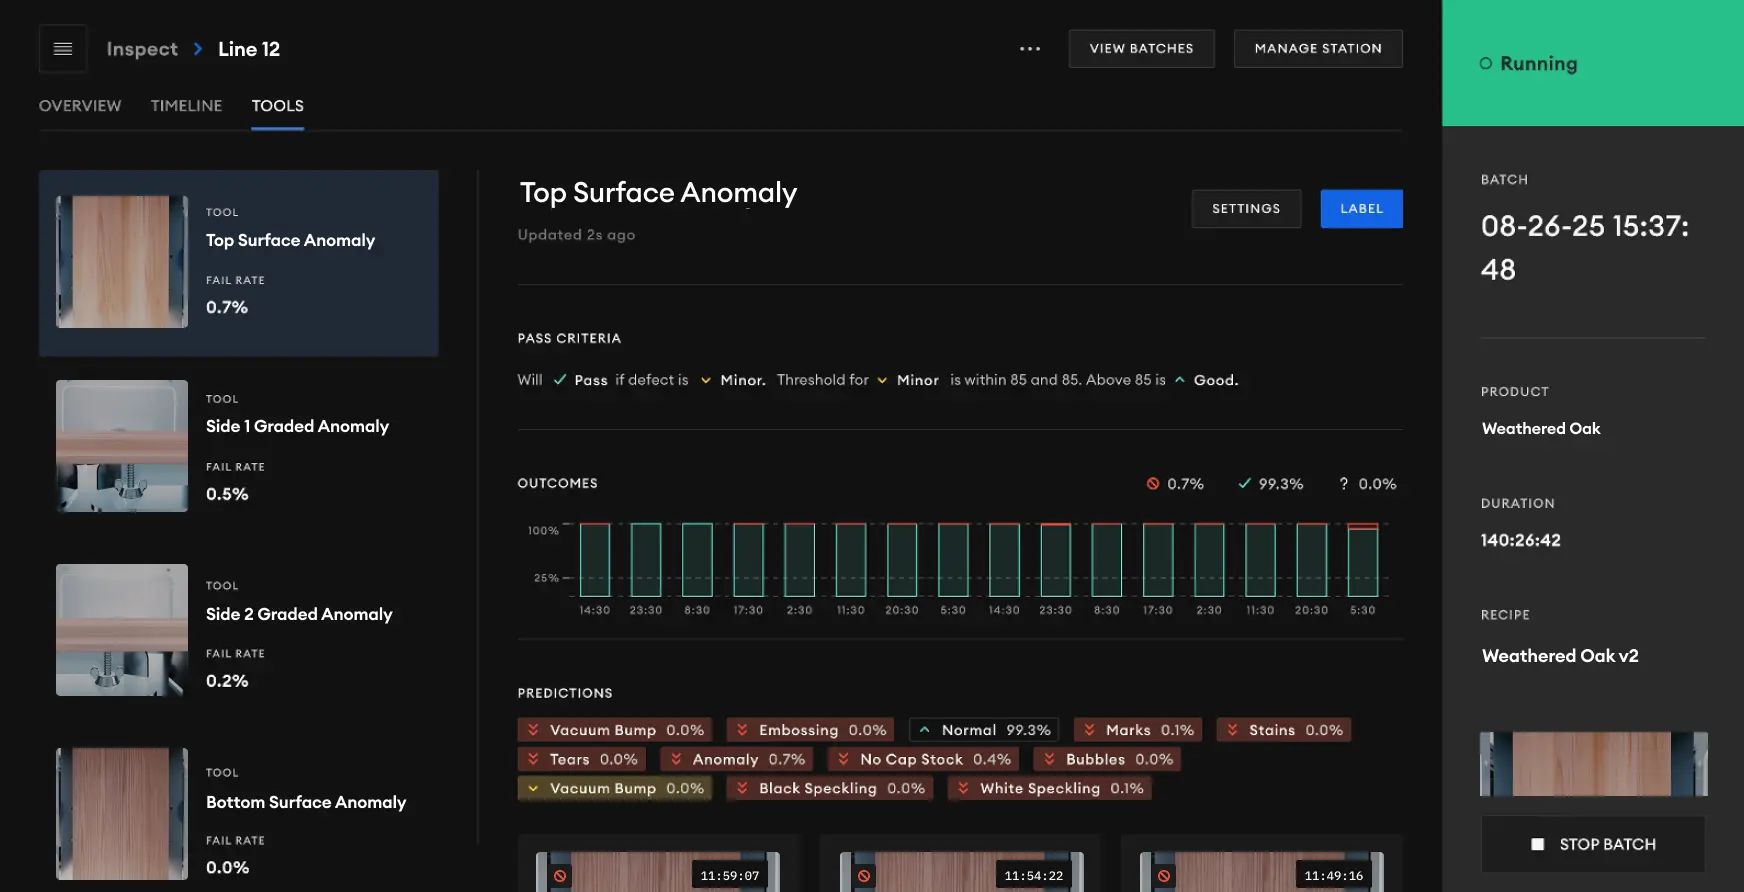Click the White Speckling chip's chevron icon

(x=963, y=789)
